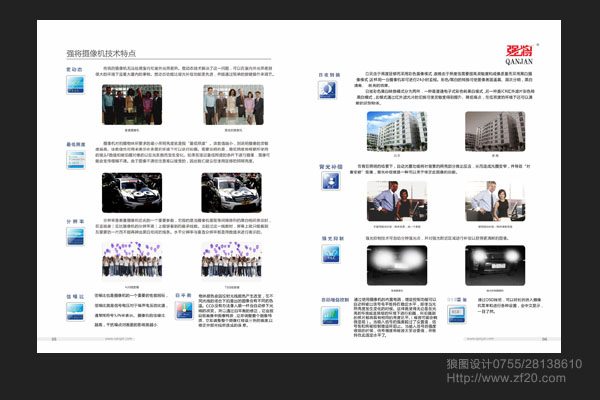Select the 自动增益控制 section label
Image resolution: width=600 pixels, height=400 pixels.
click(335, 300)
